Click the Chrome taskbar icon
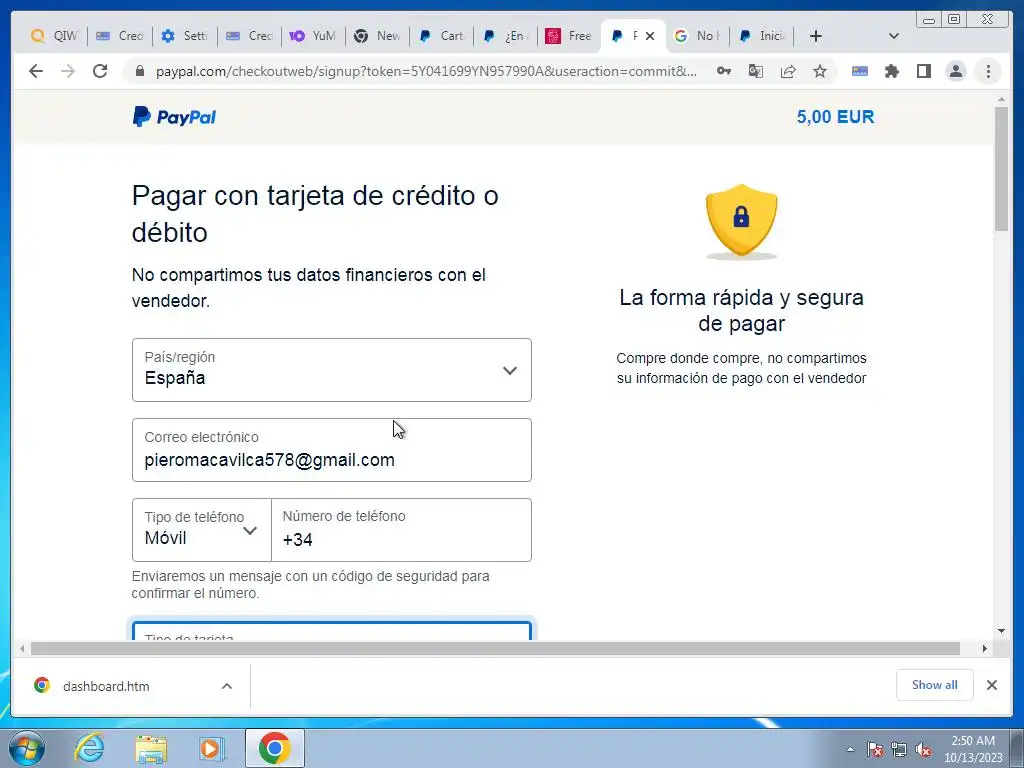Image resolution: width=1024 pixels, height=768 pixels. coord(275,748)
